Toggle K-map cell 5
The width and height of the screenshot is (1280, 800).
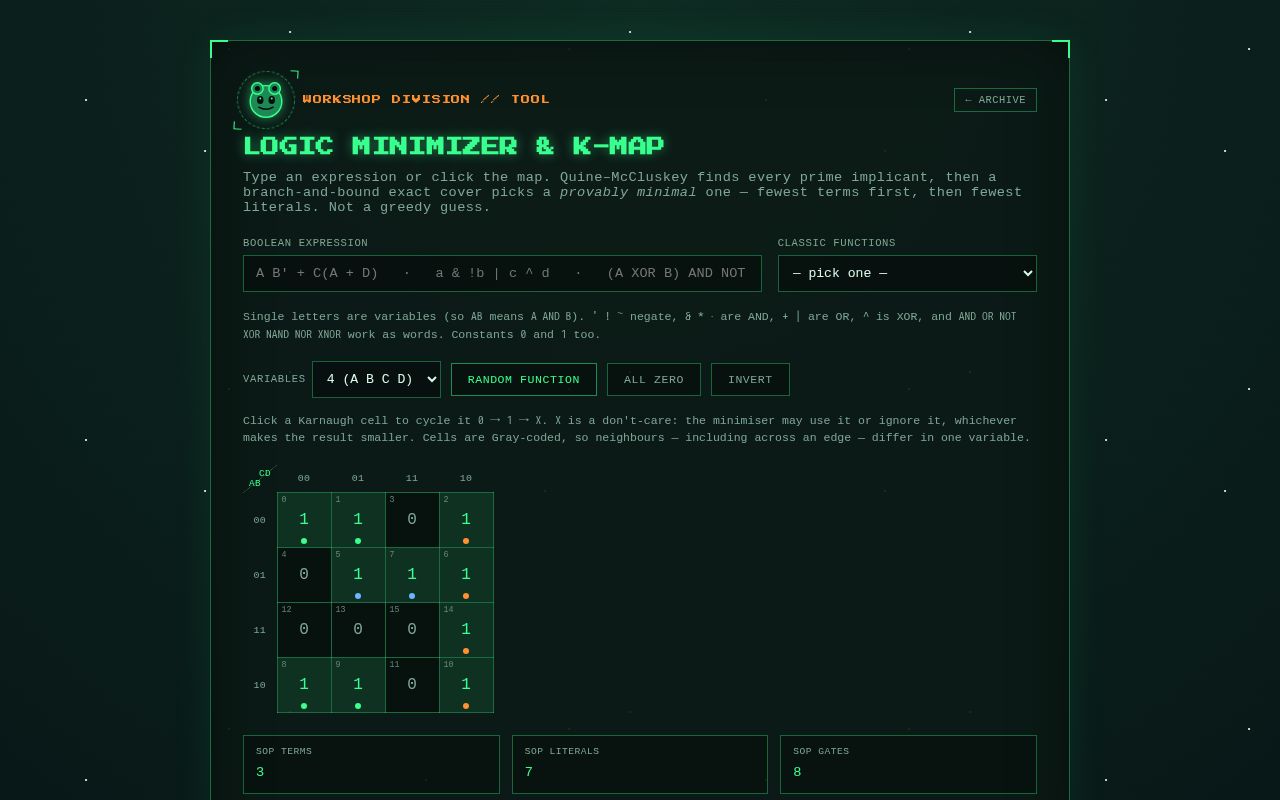tap(358, 575)
